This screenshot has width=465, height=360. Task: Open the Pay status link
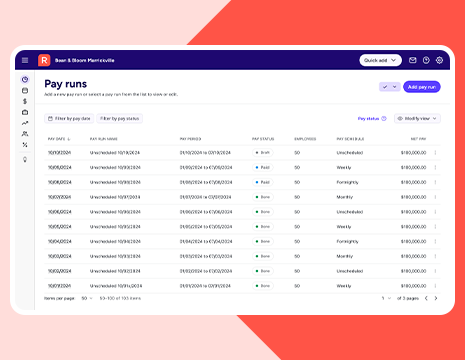(368, 118)
